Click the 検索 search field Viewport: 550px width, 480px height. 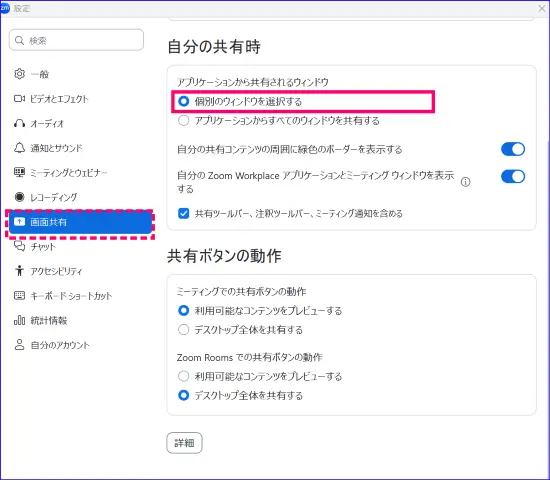pos(76,40)
